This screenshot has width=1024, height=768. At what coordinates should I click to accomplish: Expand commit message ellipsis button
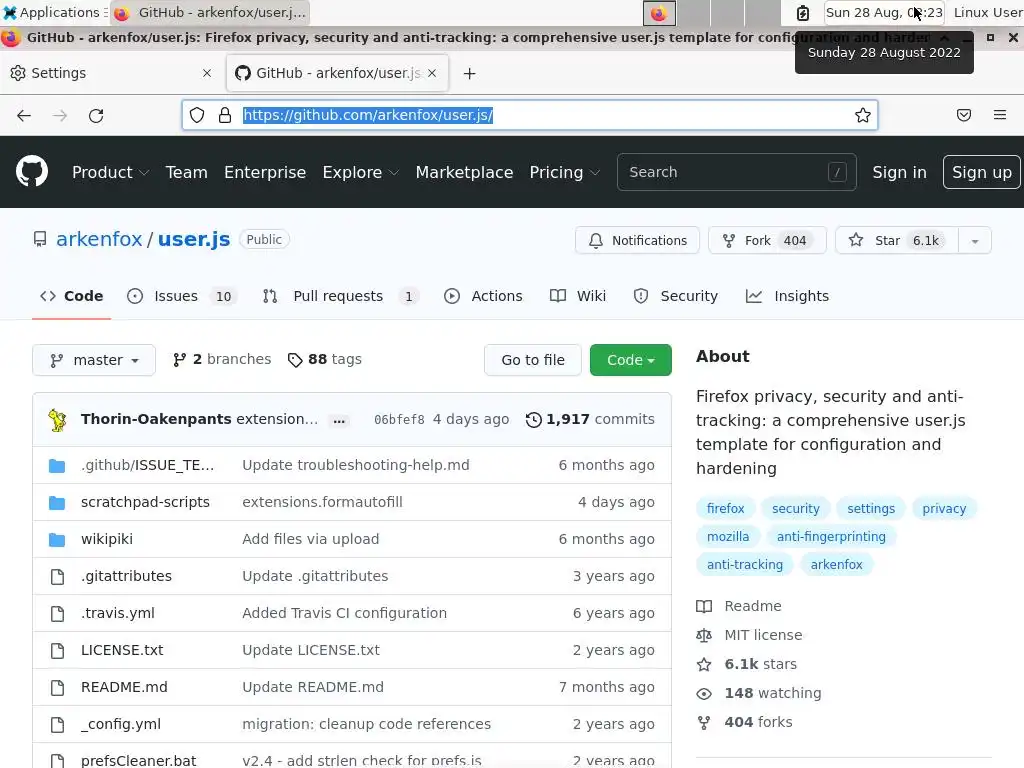point(339,421)
